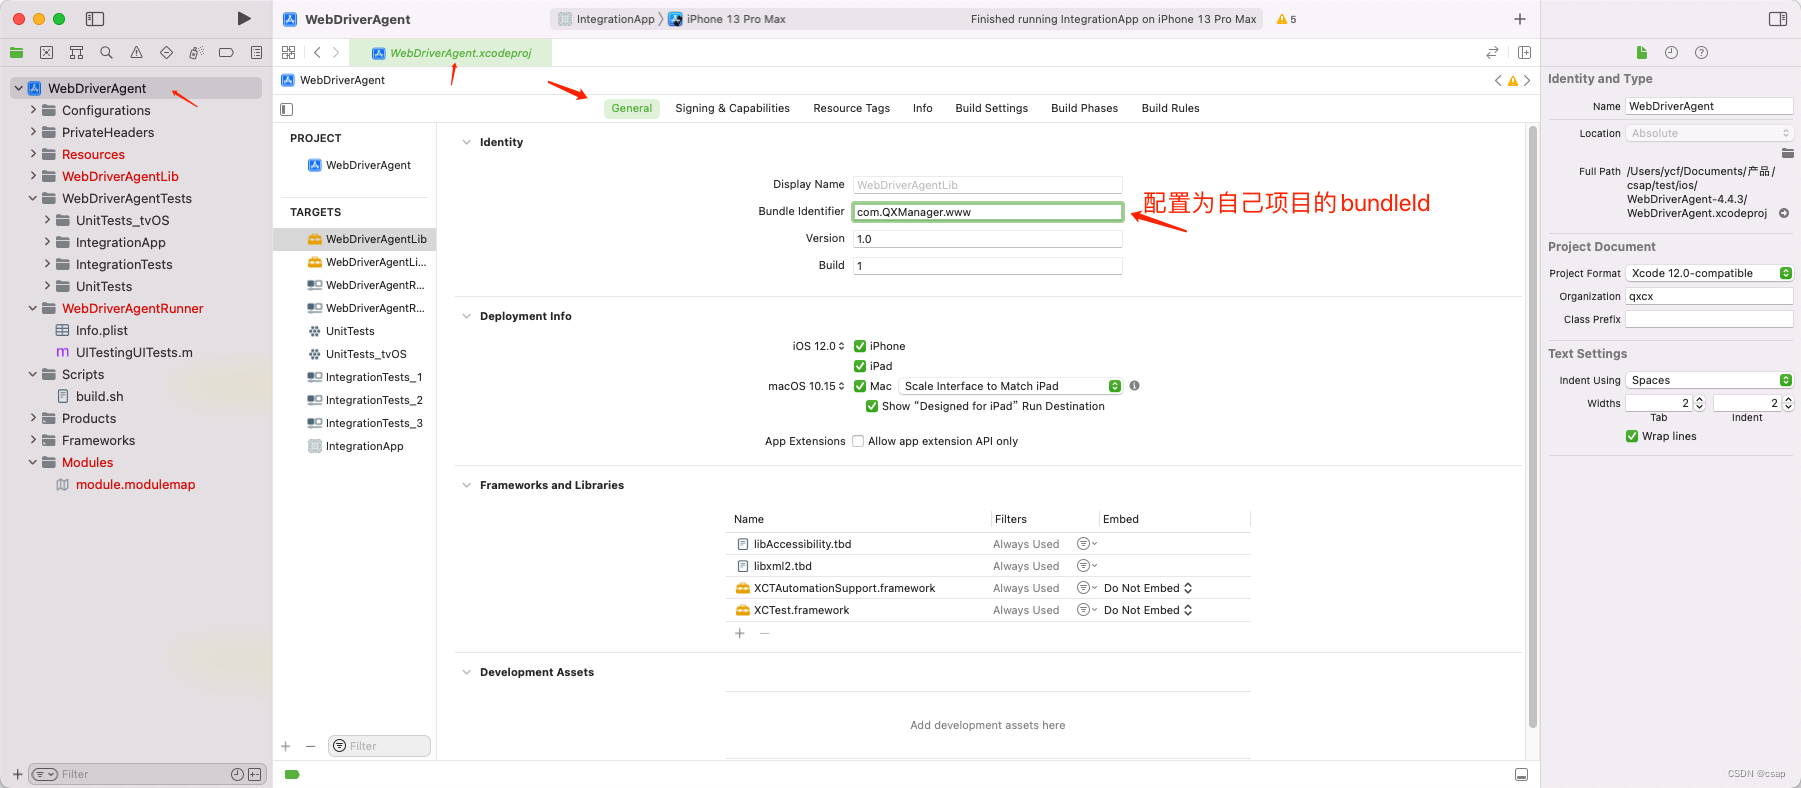Image resolution: width=1801 pixels, height=788 pixels.
Task: Open module.modulemap file
Action: point(136,484)
